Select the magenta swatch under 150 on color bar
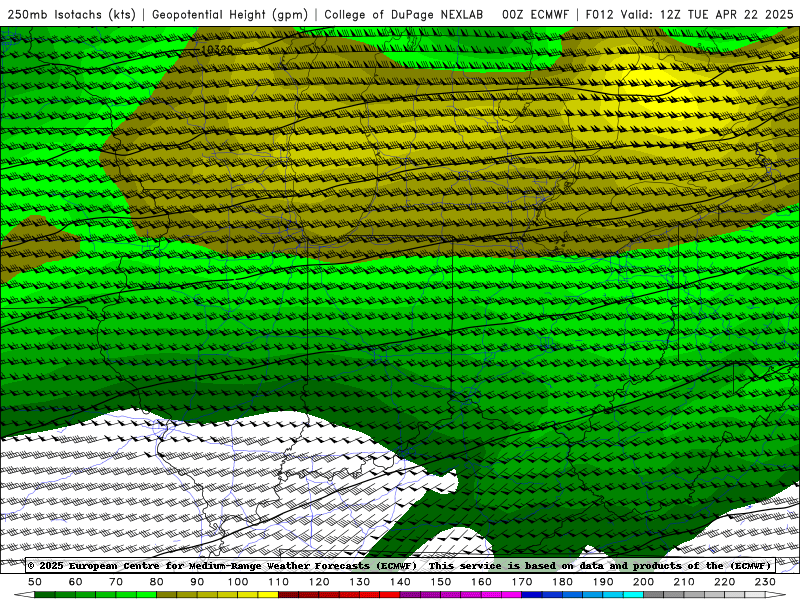The height and width of the screenshot is (600, 800). 451,595
